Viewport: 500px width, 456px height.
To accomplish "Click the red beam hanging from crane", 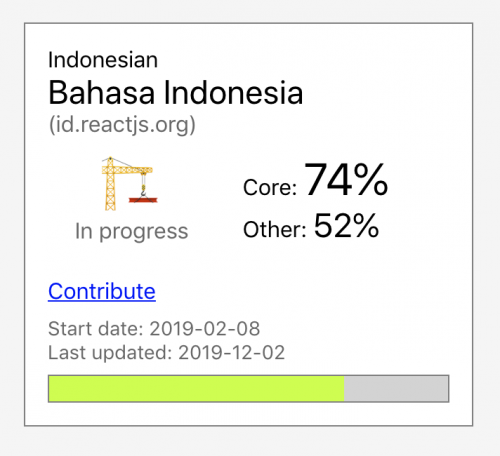I will coord(143,200).
